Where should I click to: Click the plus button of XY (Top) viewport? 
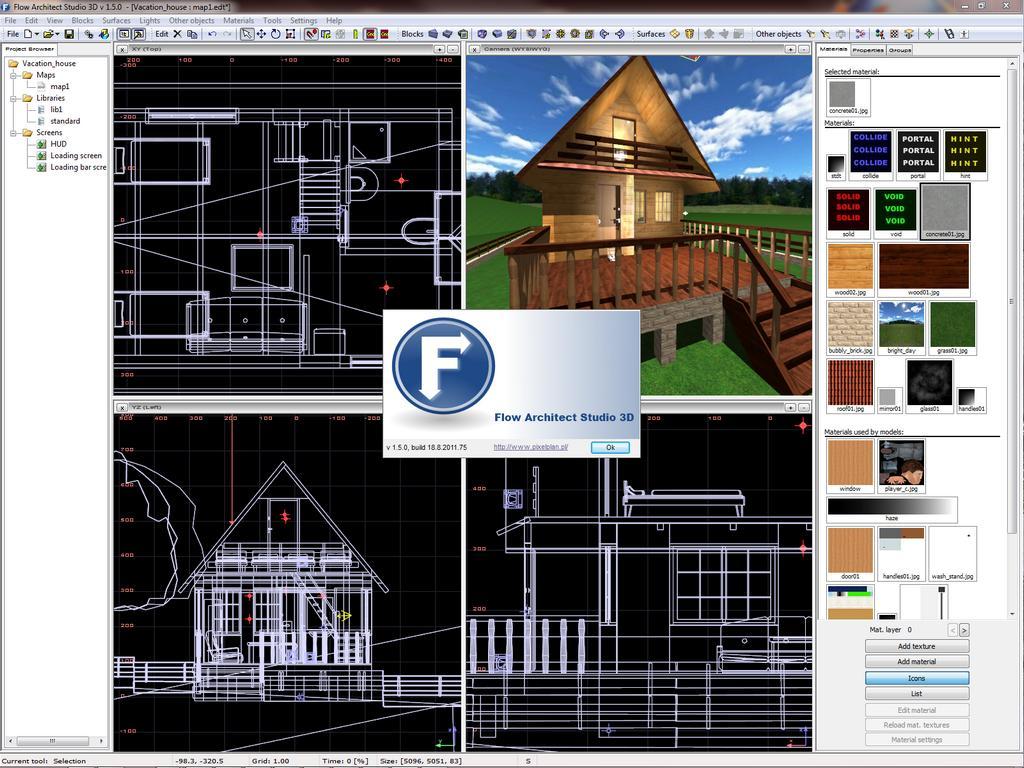(440, 50)
